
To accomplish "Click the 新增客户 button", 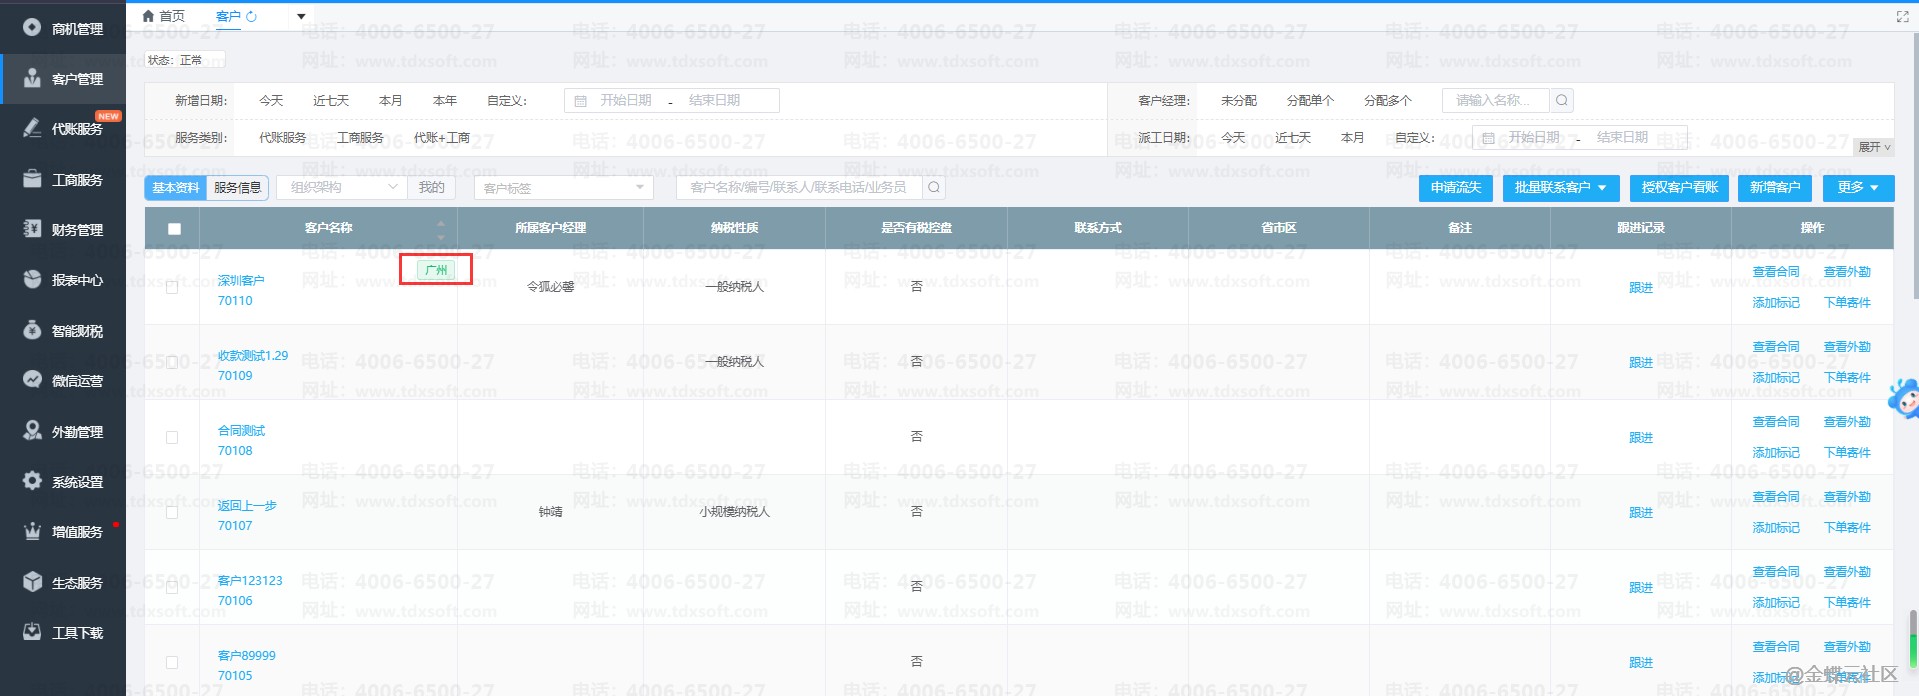I will pos(1774,187).
